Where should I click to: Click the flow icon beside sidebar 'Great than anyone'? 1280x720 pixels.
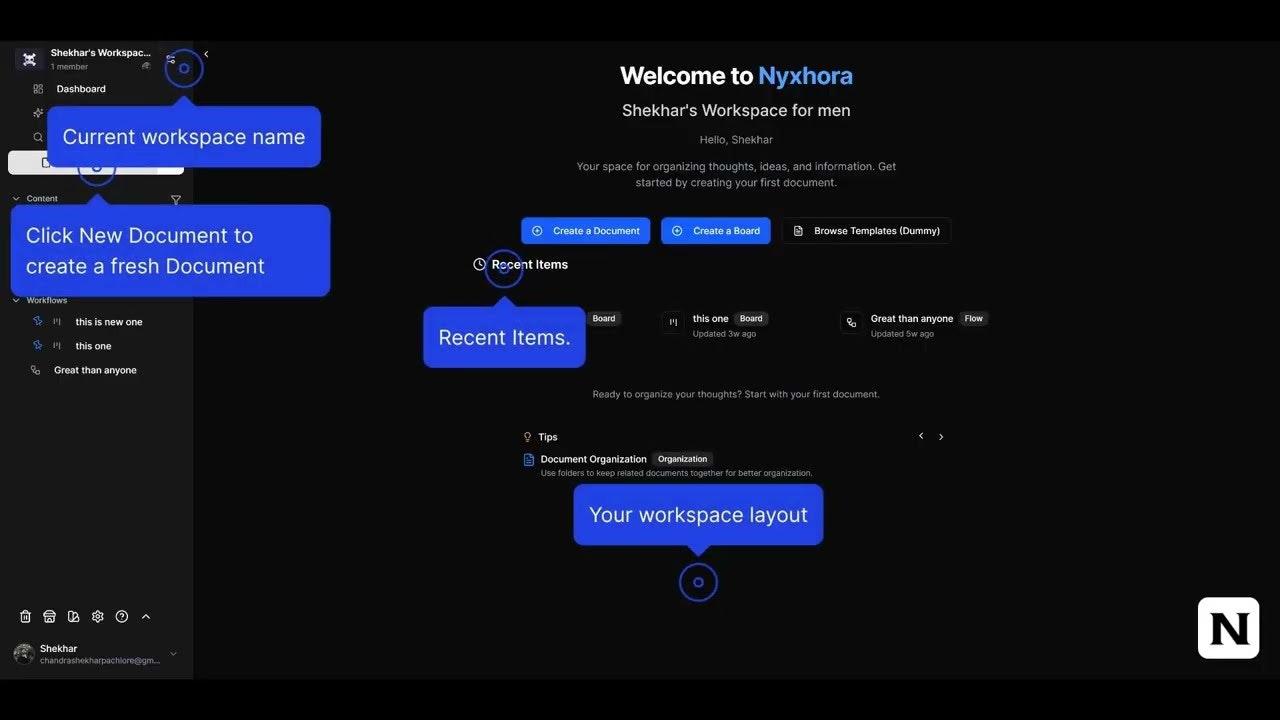point(36,370)
